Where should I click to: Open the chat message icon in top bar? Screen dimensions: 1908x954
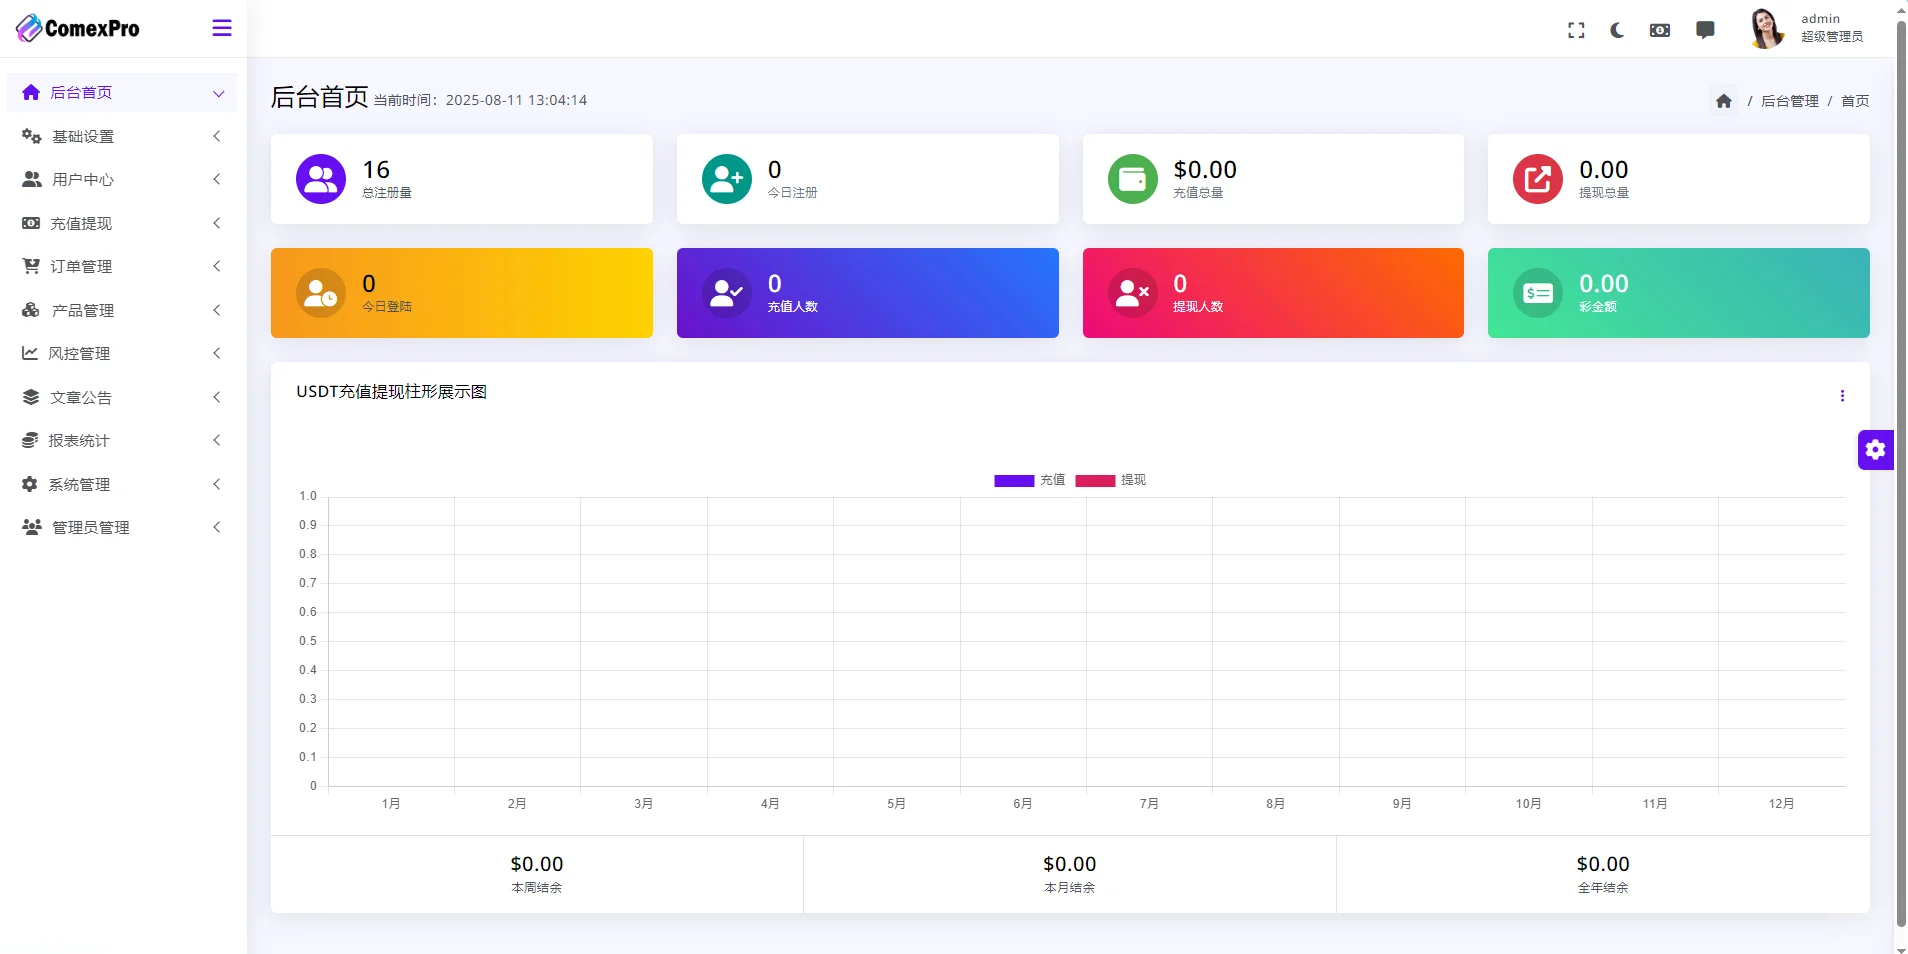(x=1705, y=30)
